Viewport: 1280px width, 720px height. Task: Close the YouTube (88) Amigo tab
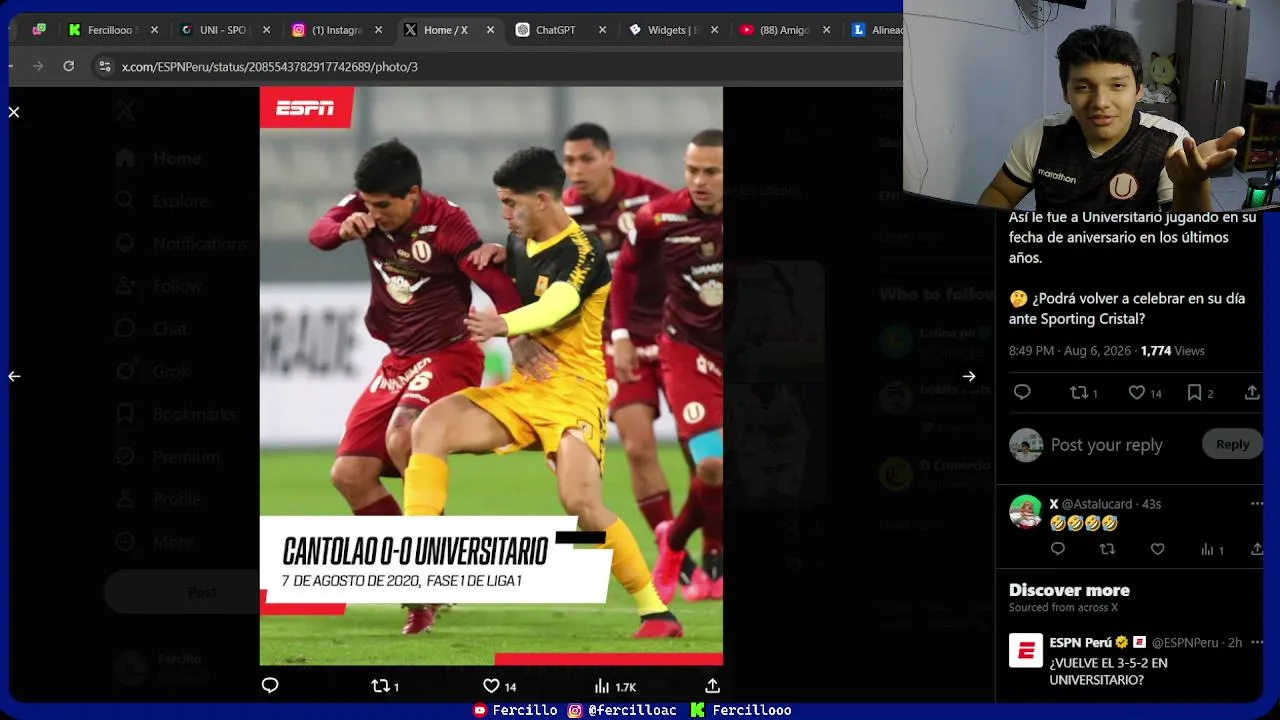click(x=826, y=30)
